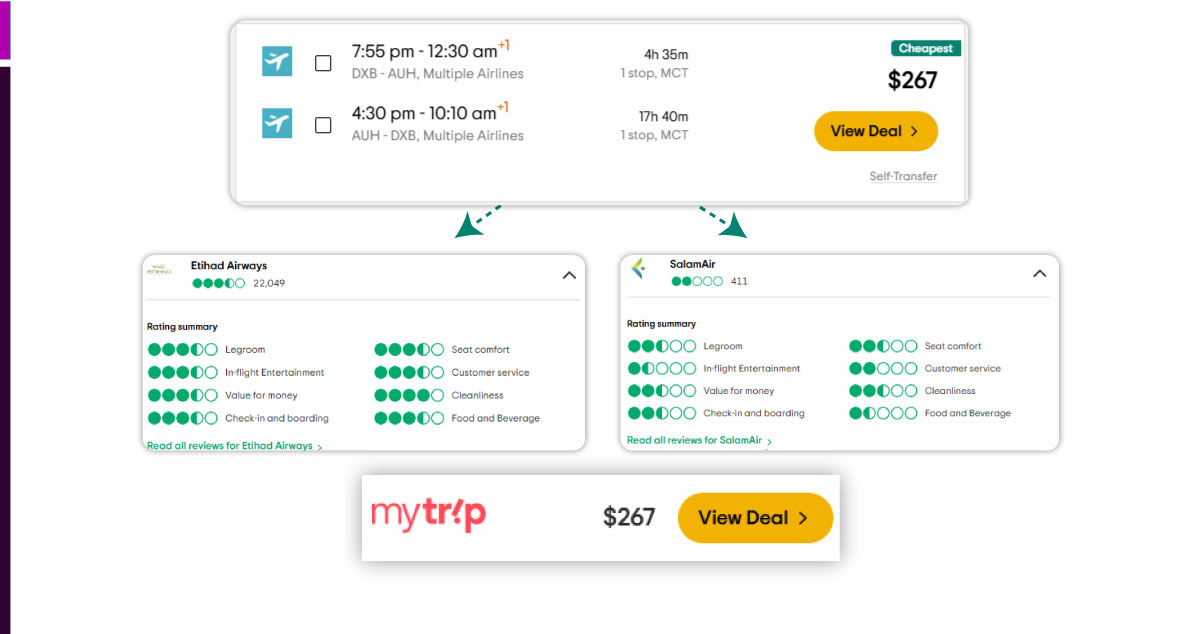
Task: Select the checkbox for the AUH-DXB return flight
Action: tap(323, 125)
